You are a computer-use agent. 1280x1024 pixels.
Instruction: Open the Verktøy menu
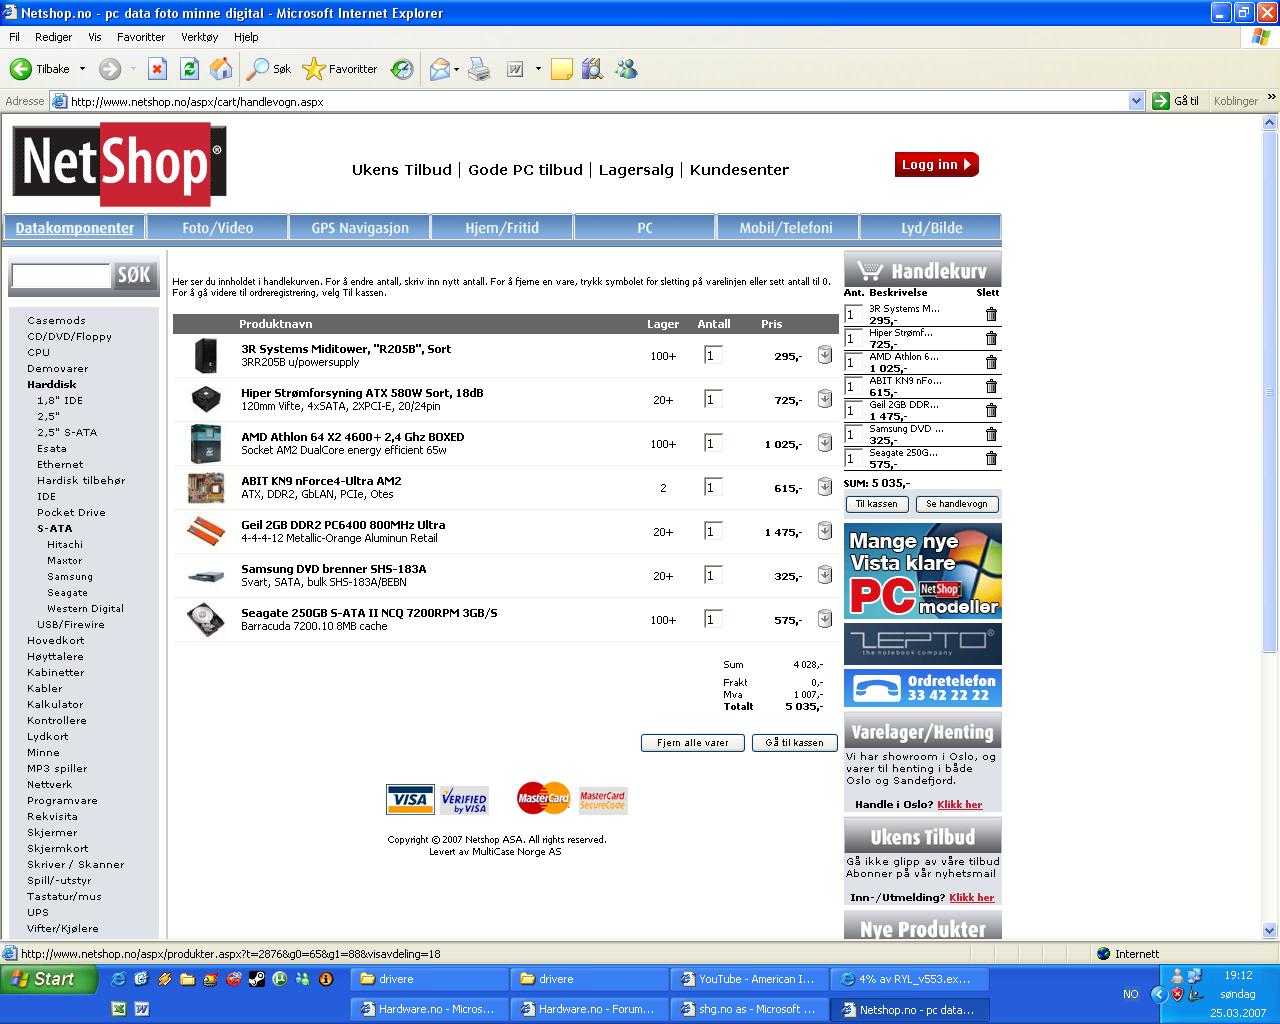coord(199,37)
